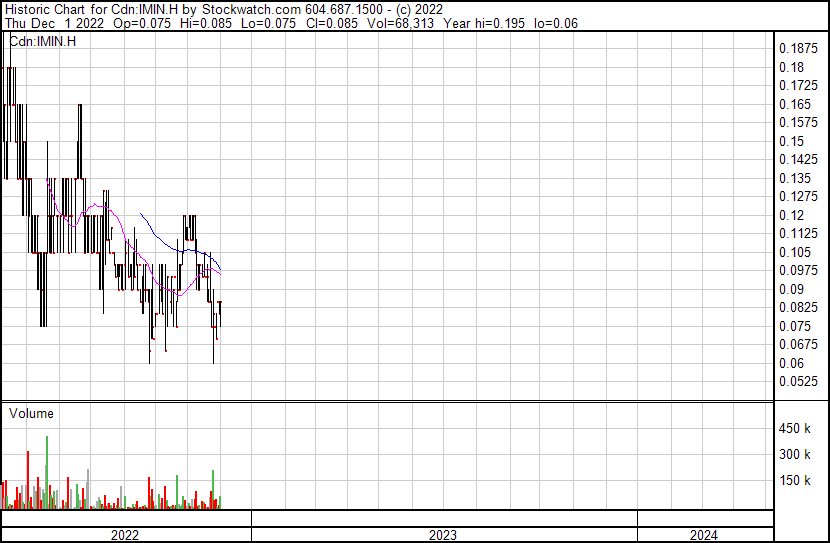The height and width of the screenshot is (543, 830).
Task: Select the 2024 year label on the timeline
Action: point(705,535)
